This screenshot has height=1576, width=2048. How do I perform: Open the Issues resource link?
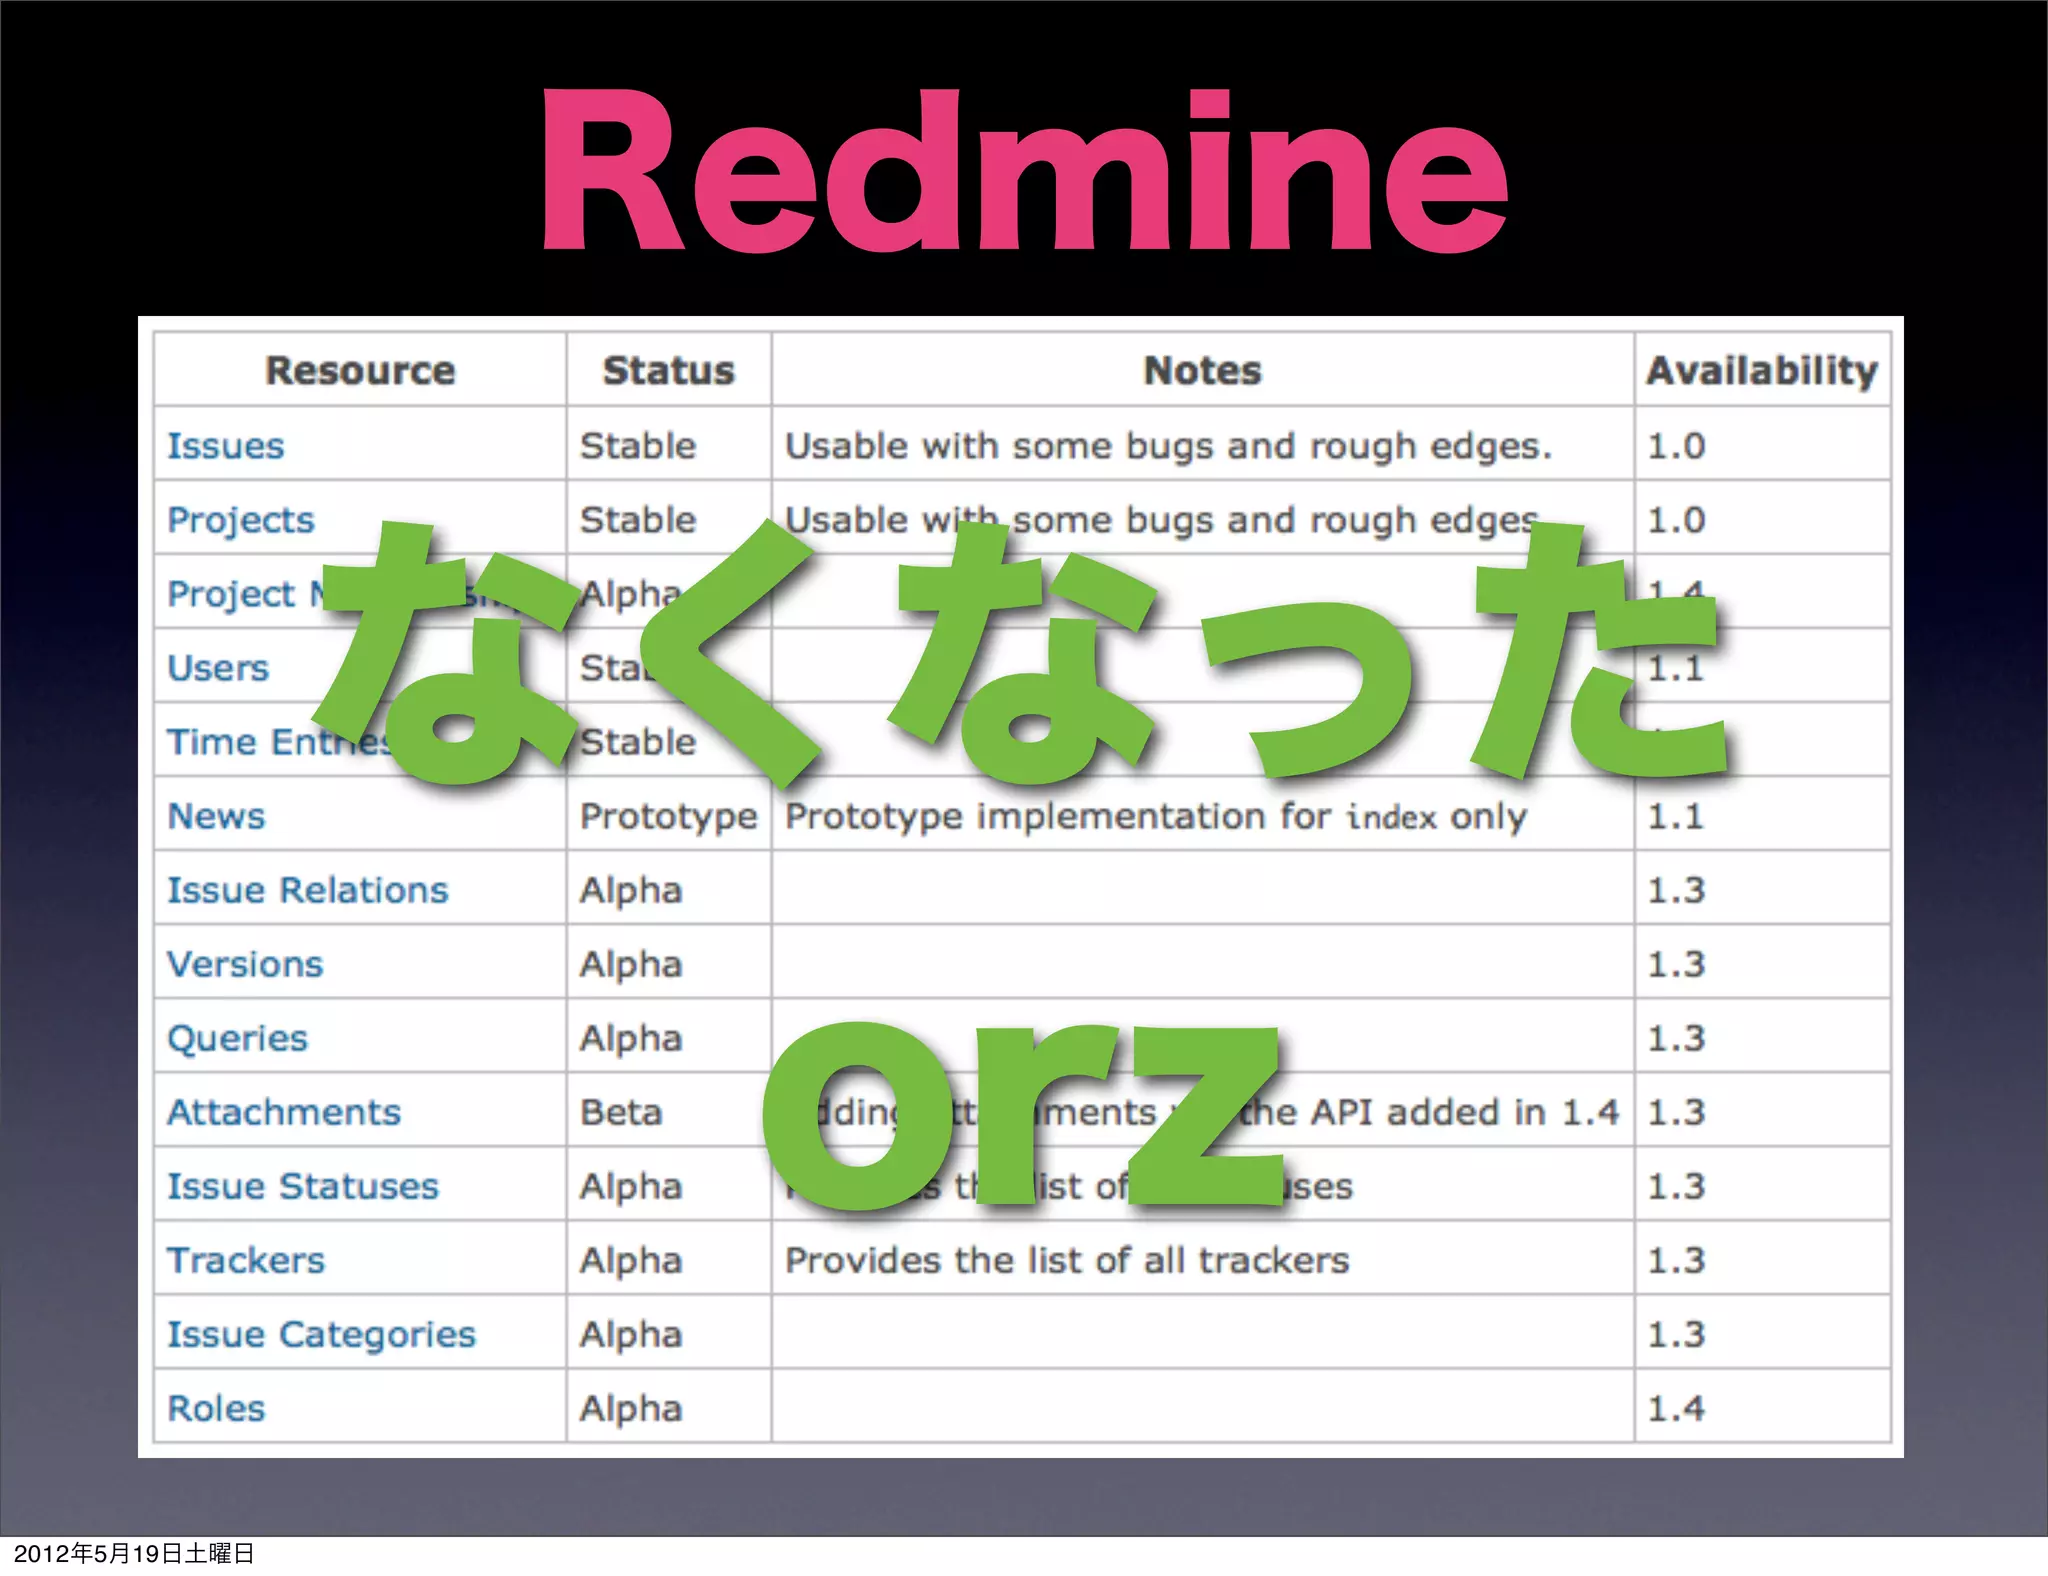225,446
